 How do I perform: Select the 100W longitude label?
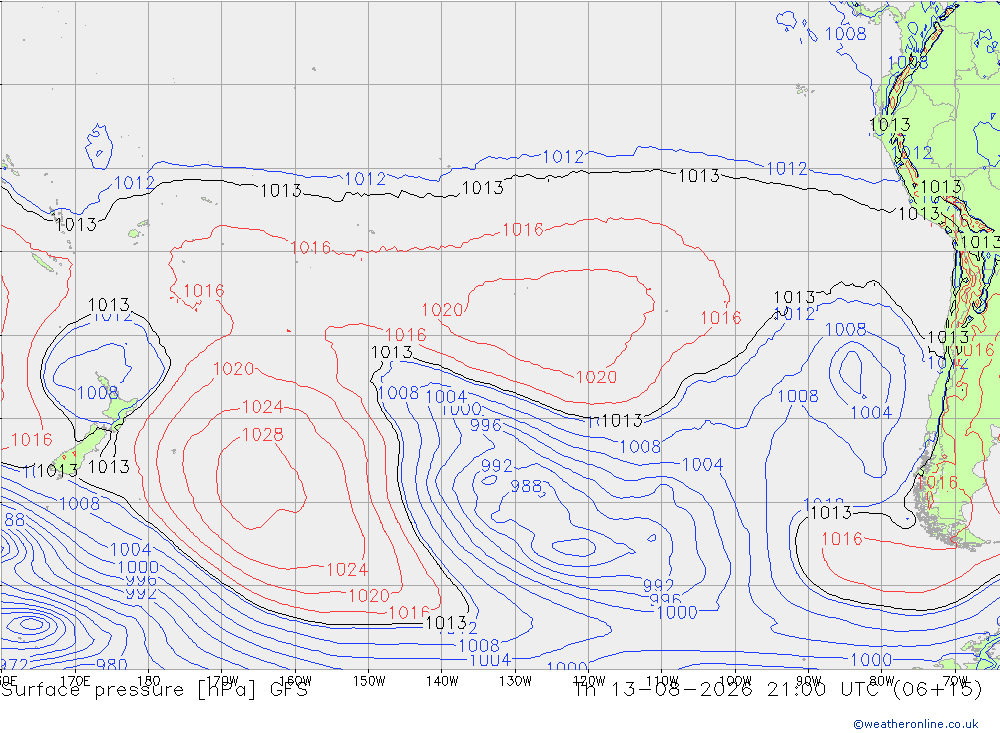[x=735, y=681]
